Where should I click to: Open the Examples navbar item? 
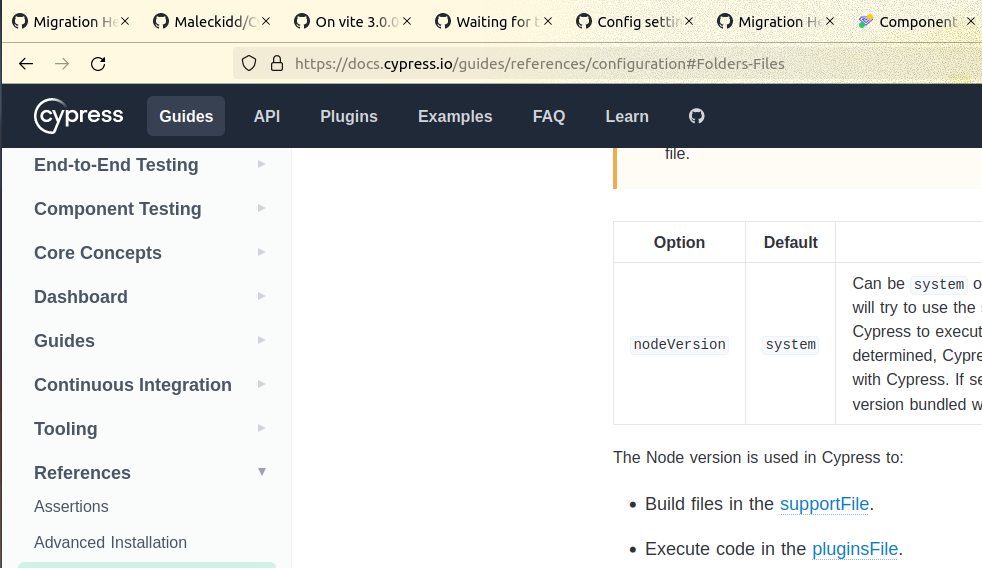click(x=455, y=116)
